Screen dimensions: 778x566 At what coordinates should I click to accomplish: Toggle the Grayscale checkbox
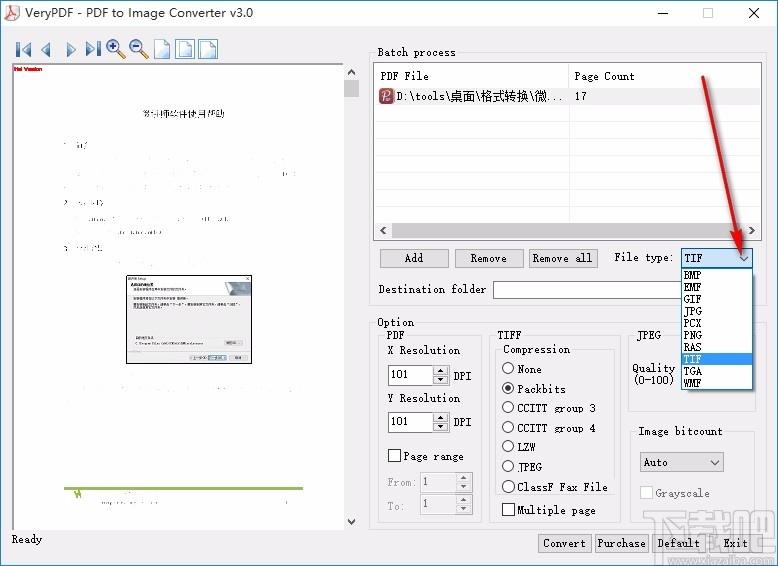(x=646, y=493)
